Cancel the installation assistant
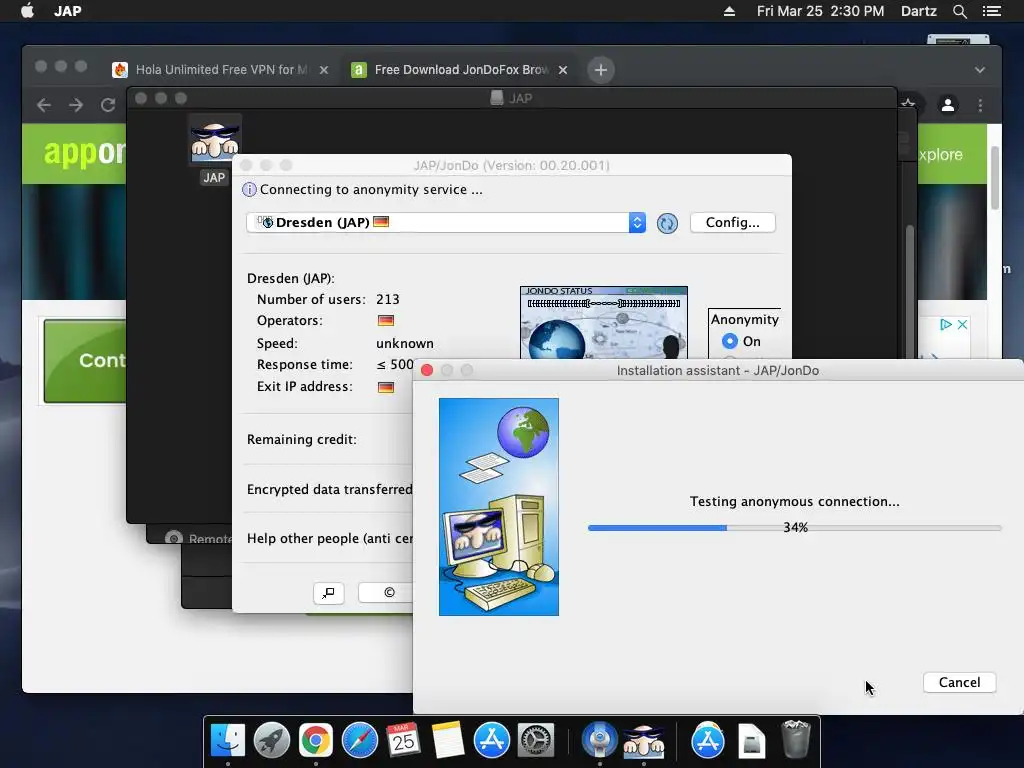The image size is (1024, 768). (959, 682)
